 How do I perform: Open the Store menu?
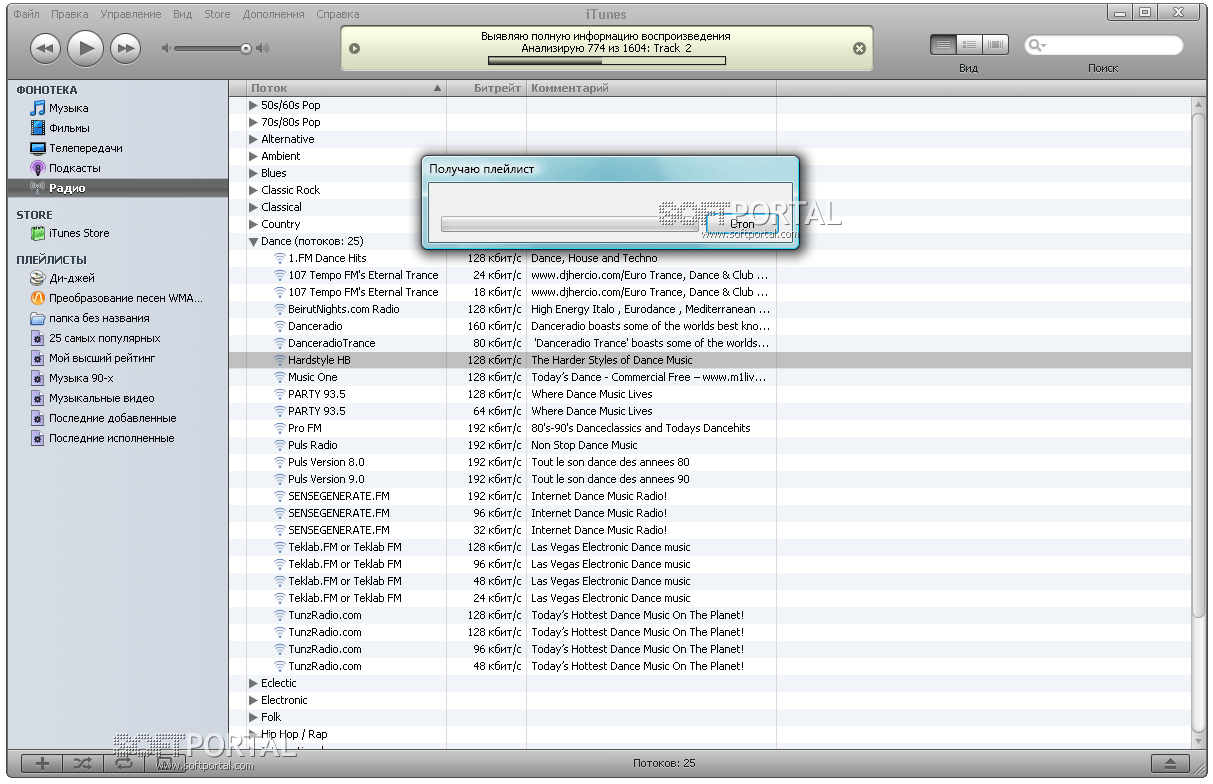tap(217, 14)
